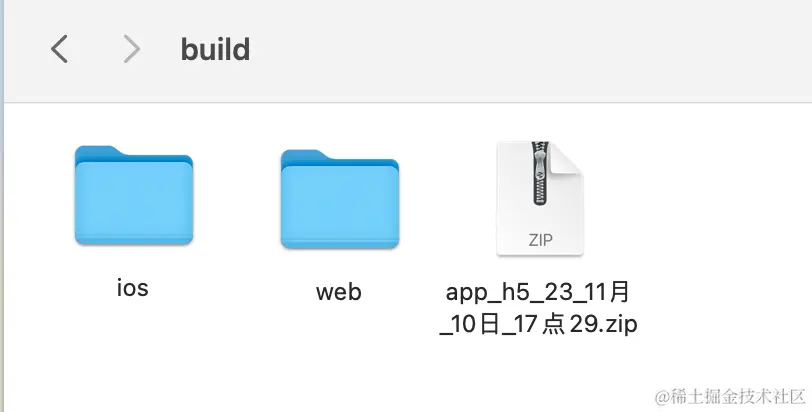Click the "web" folder name label
The image size is (812, 412).
(338, 293)
